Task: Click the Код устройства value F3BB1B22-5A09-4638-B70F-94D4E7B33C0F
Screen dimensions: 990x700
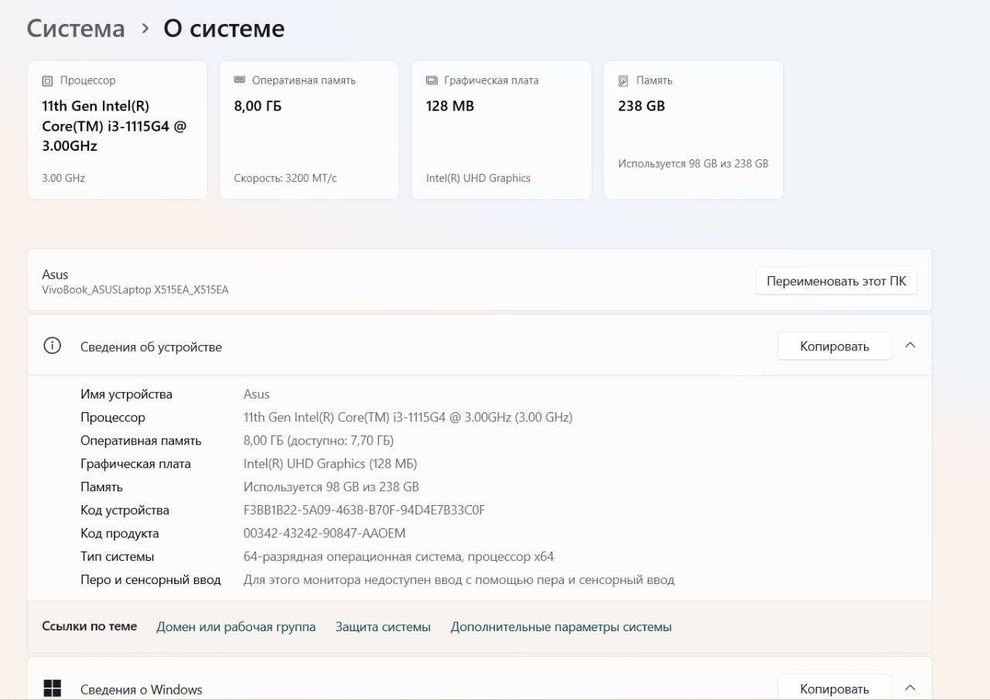Action: point(364,510)
